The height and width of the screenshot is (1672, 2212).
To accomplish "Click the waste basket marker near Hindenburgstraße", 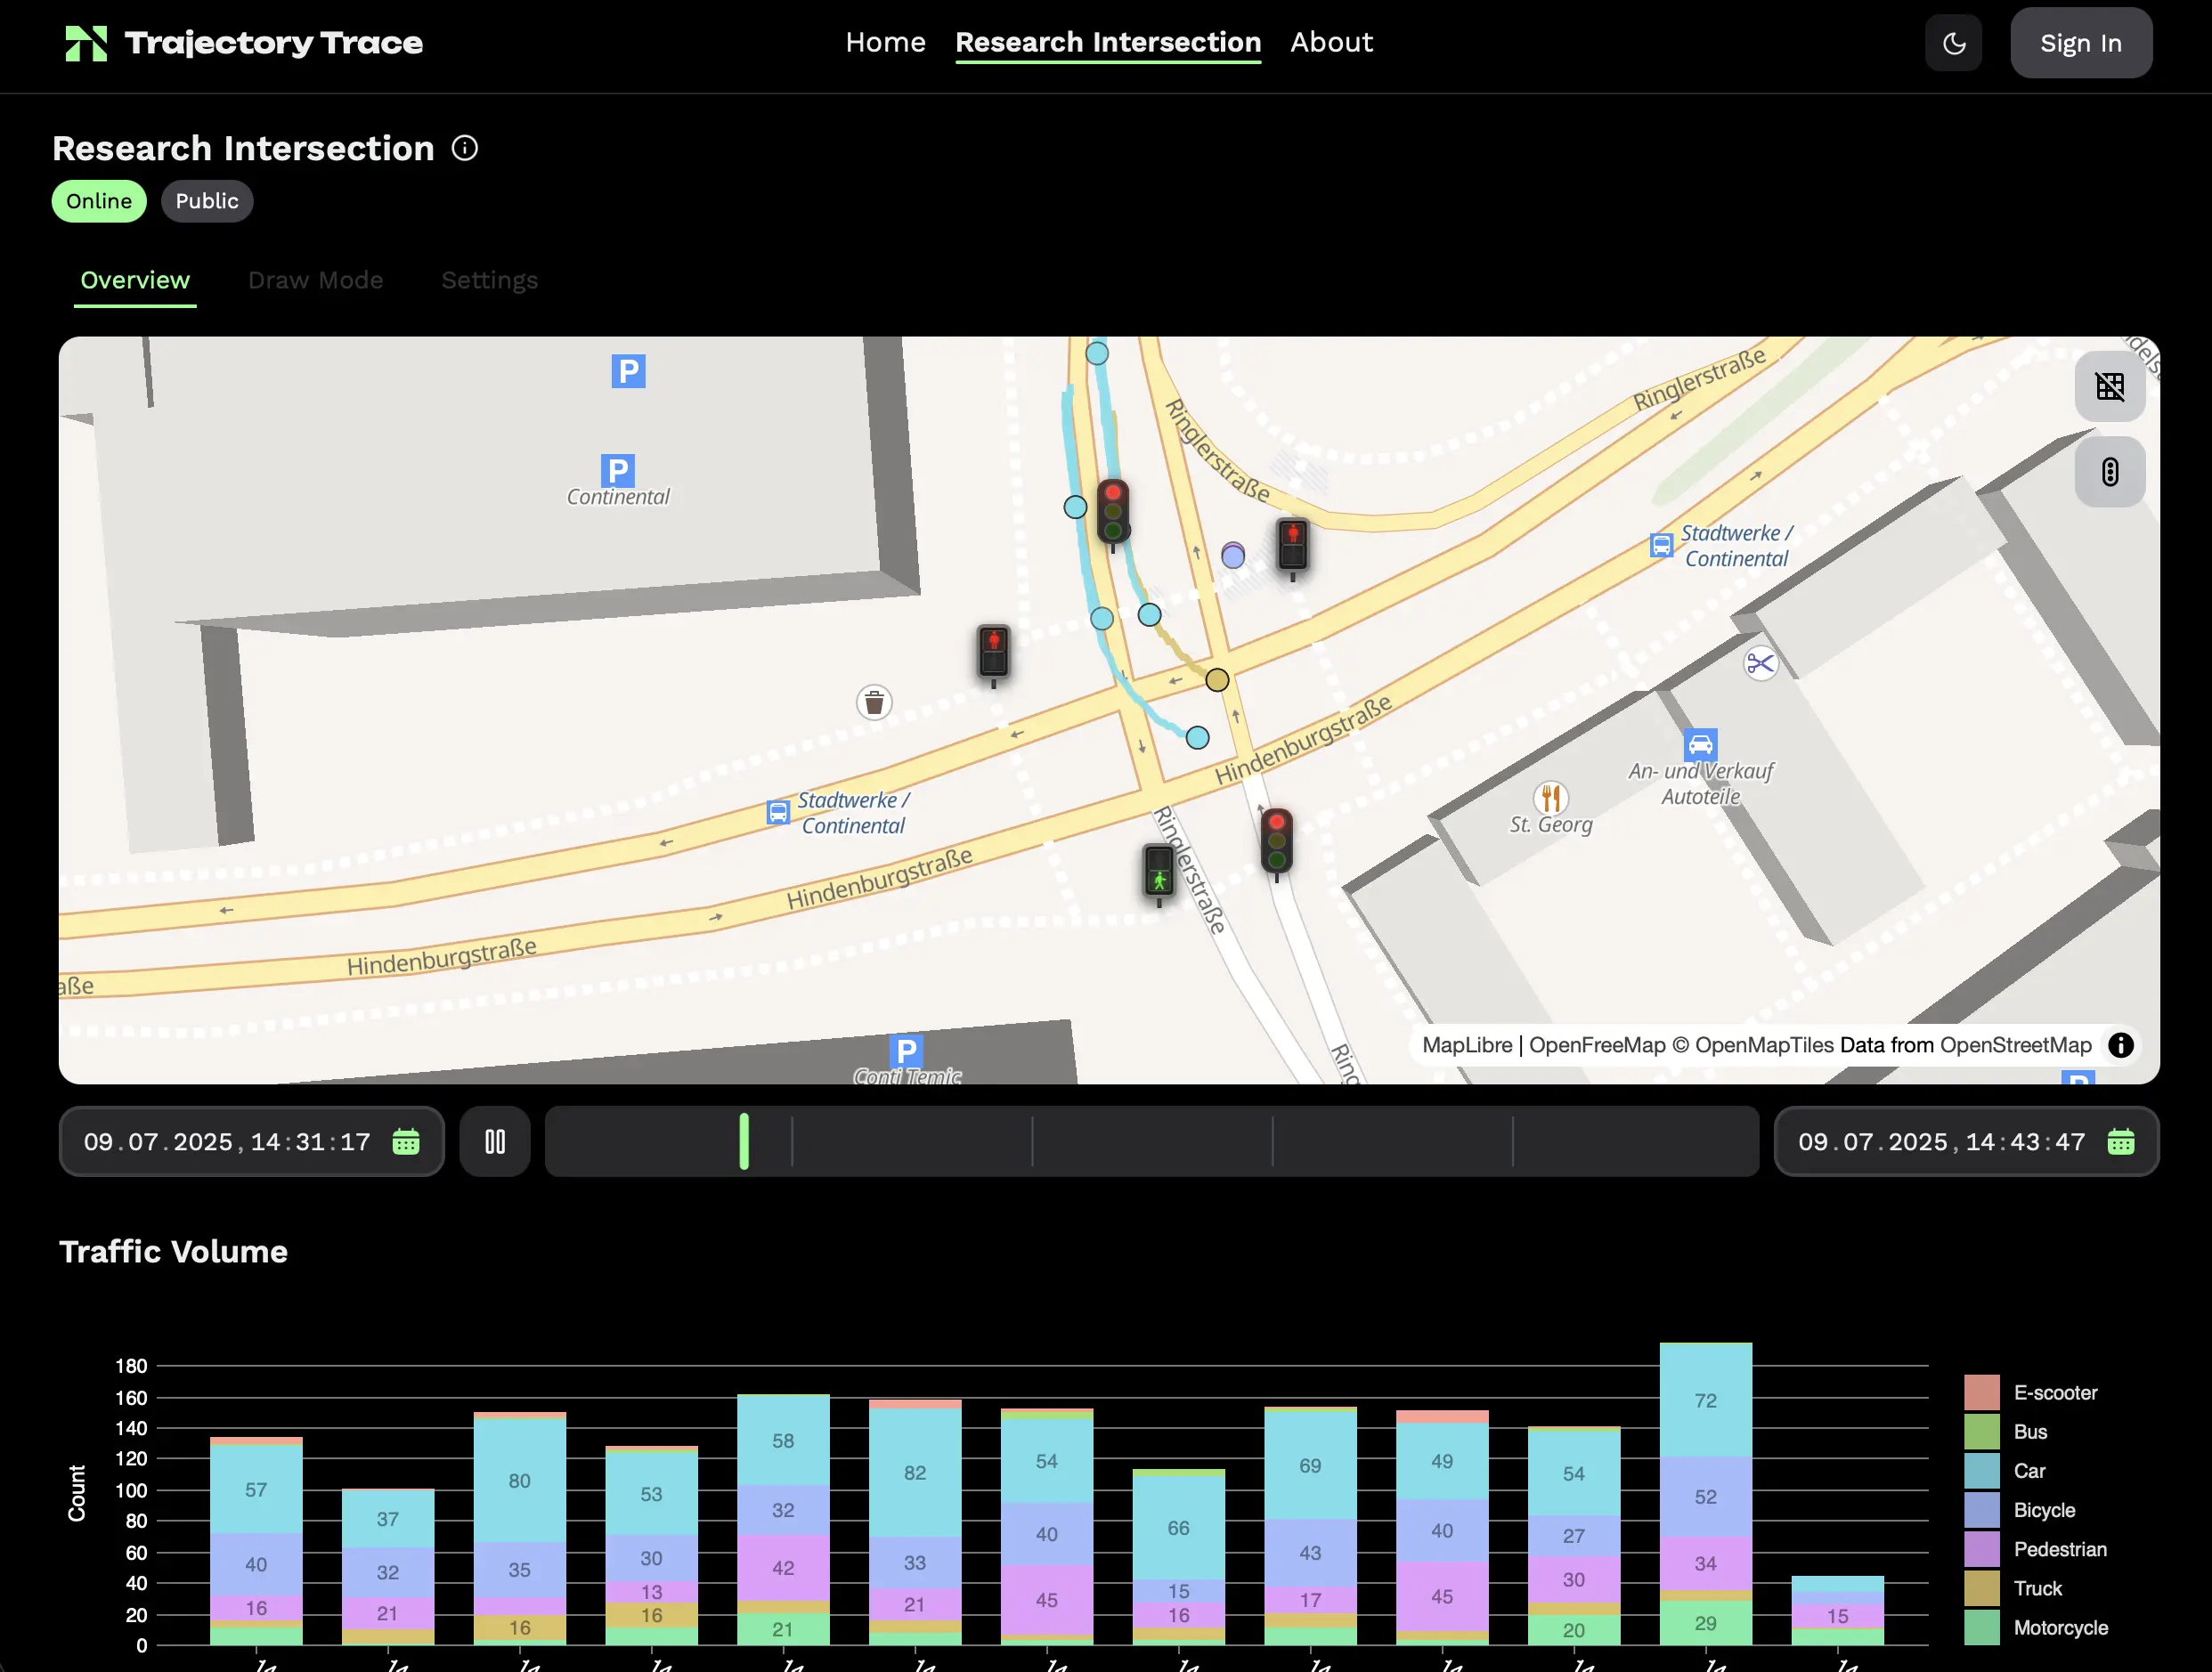I will click(x=874, y=702).
